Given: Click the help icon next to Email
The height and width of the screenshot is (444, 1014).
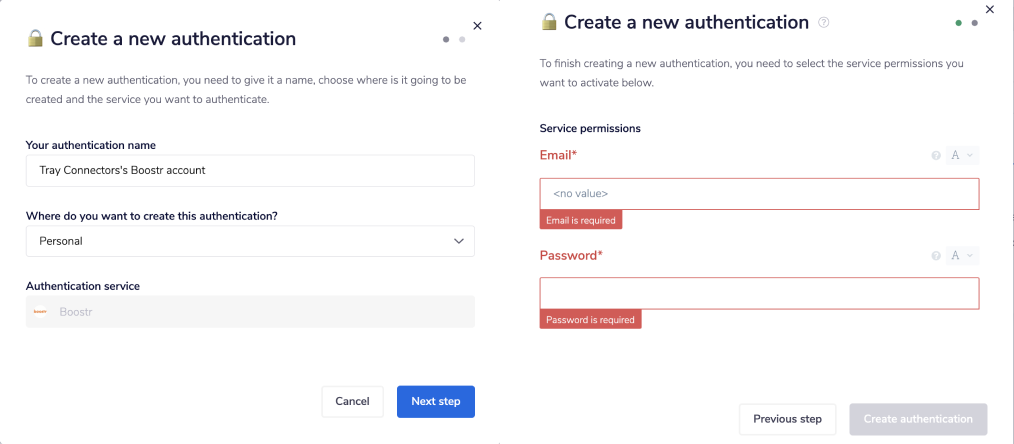Looking at the screenshot, I should click(x=936, y=156).
